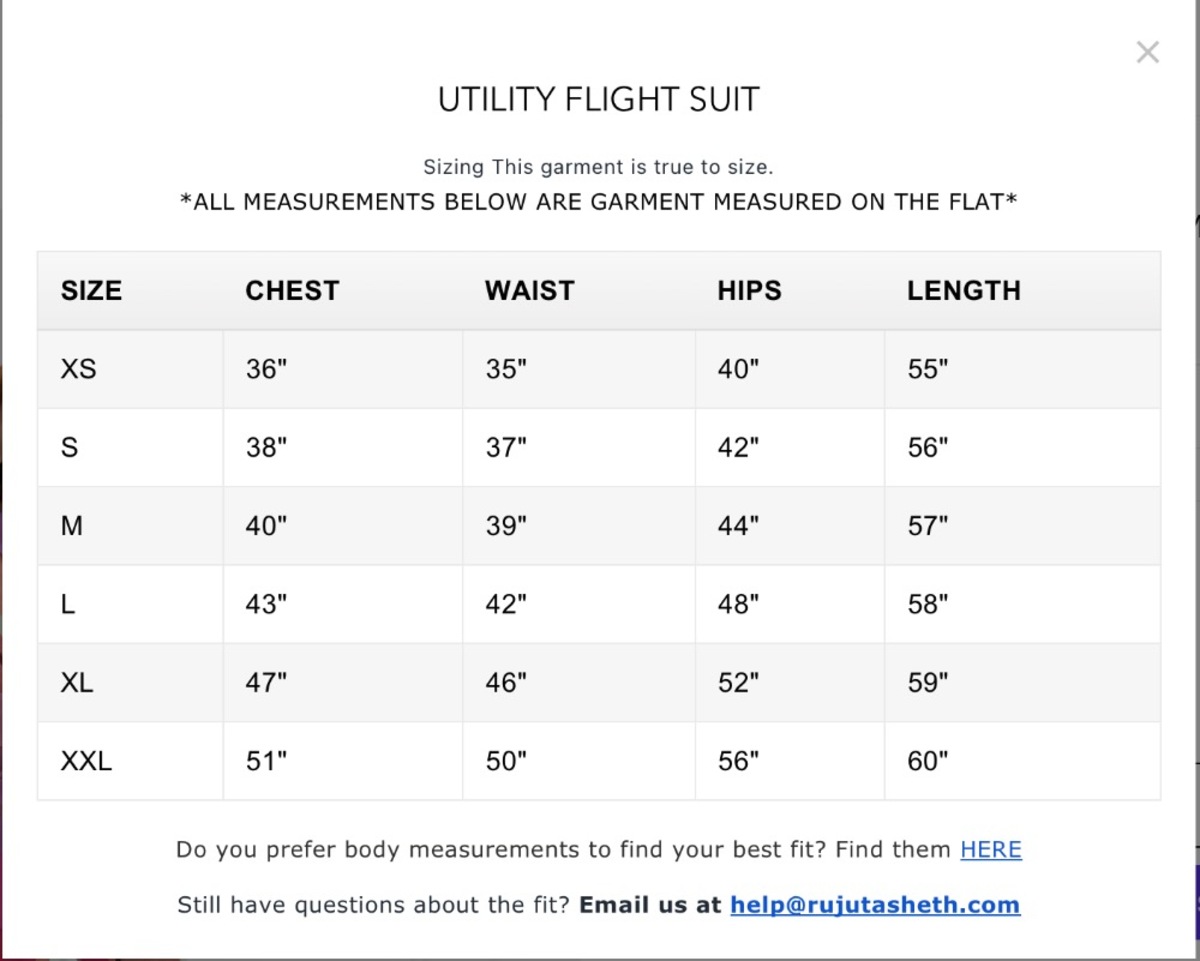Click the L hips value 48"

(738, 604)
